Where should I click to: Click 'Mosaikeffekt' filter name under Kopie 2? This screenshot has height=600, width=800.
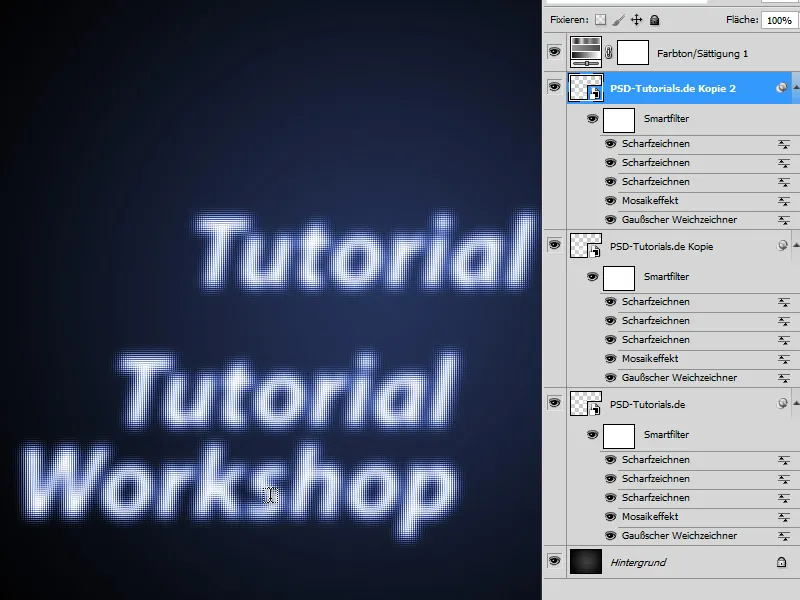pyautogui.click(x=650, y=201)
